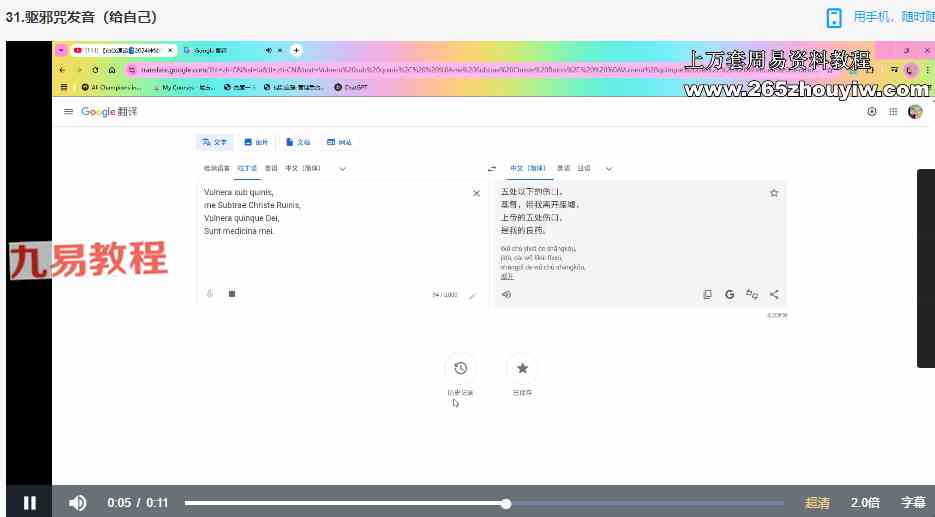Expand the source language list
This screenshot has height=517, width=935.
coord(343,169)
